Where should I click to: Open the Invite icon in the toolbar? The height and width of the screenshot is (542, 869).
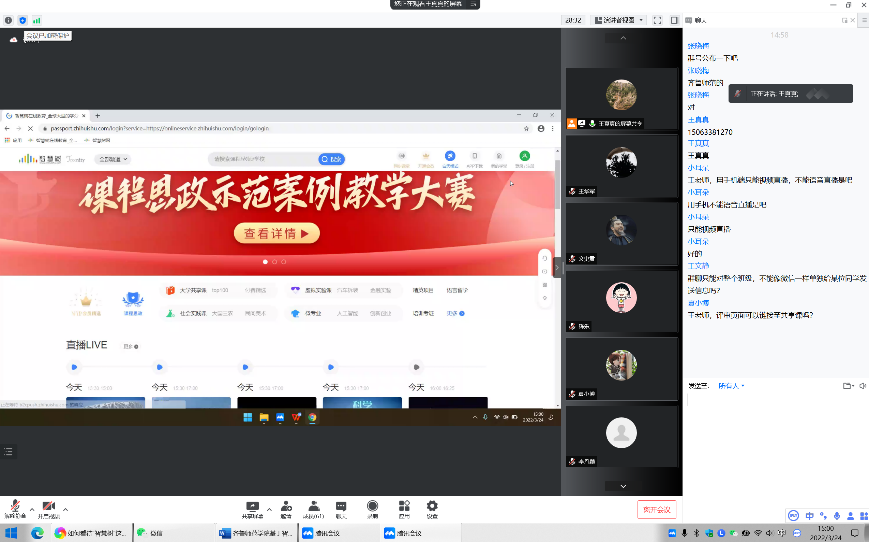(x=286, y=509)
